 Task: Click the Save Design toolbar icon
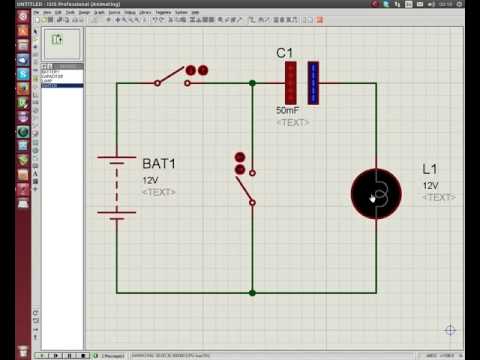point(50,20)
